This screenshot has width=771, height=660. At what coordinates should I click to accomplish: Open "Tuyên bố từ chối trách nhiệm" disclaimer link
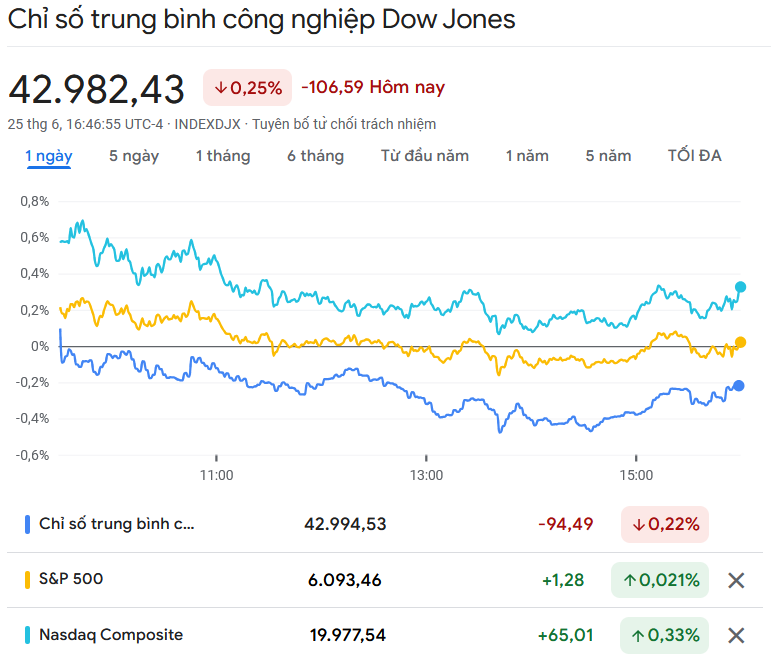(x=344, y=124)
